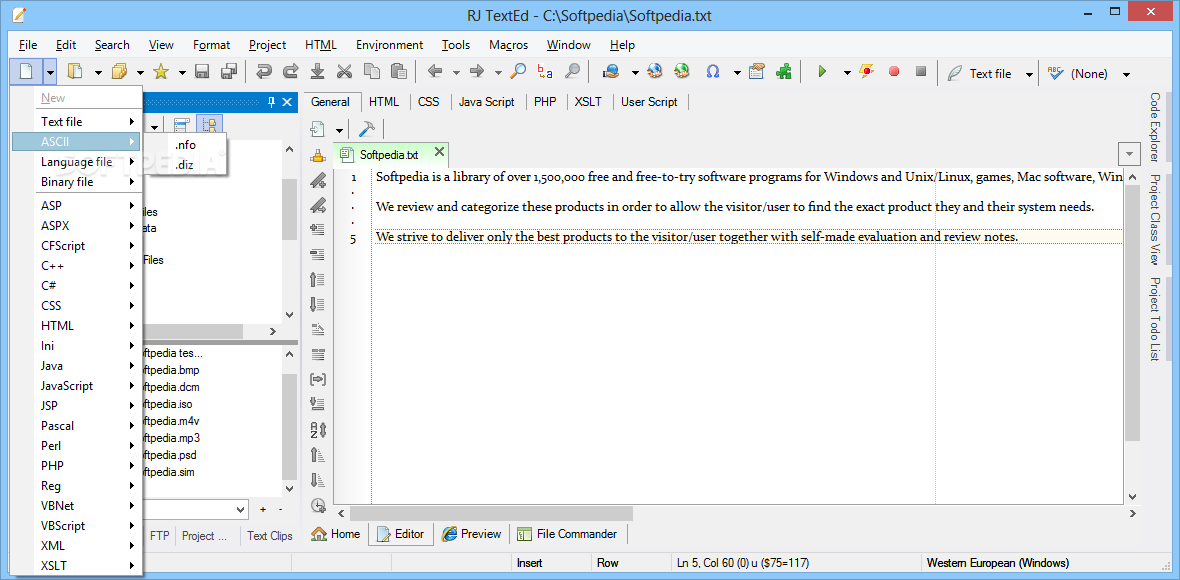
Task: Select .diz from ASCII submenu
Action: pyautogui.click(x=186, y=165)
